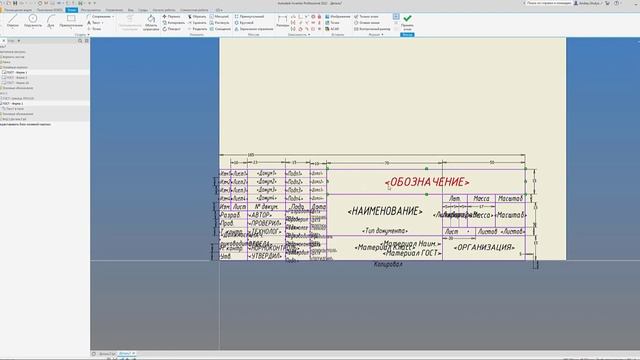Open the Вид ribbon tab
Viewport: 640px width, 360px height.
pos(131,10)
